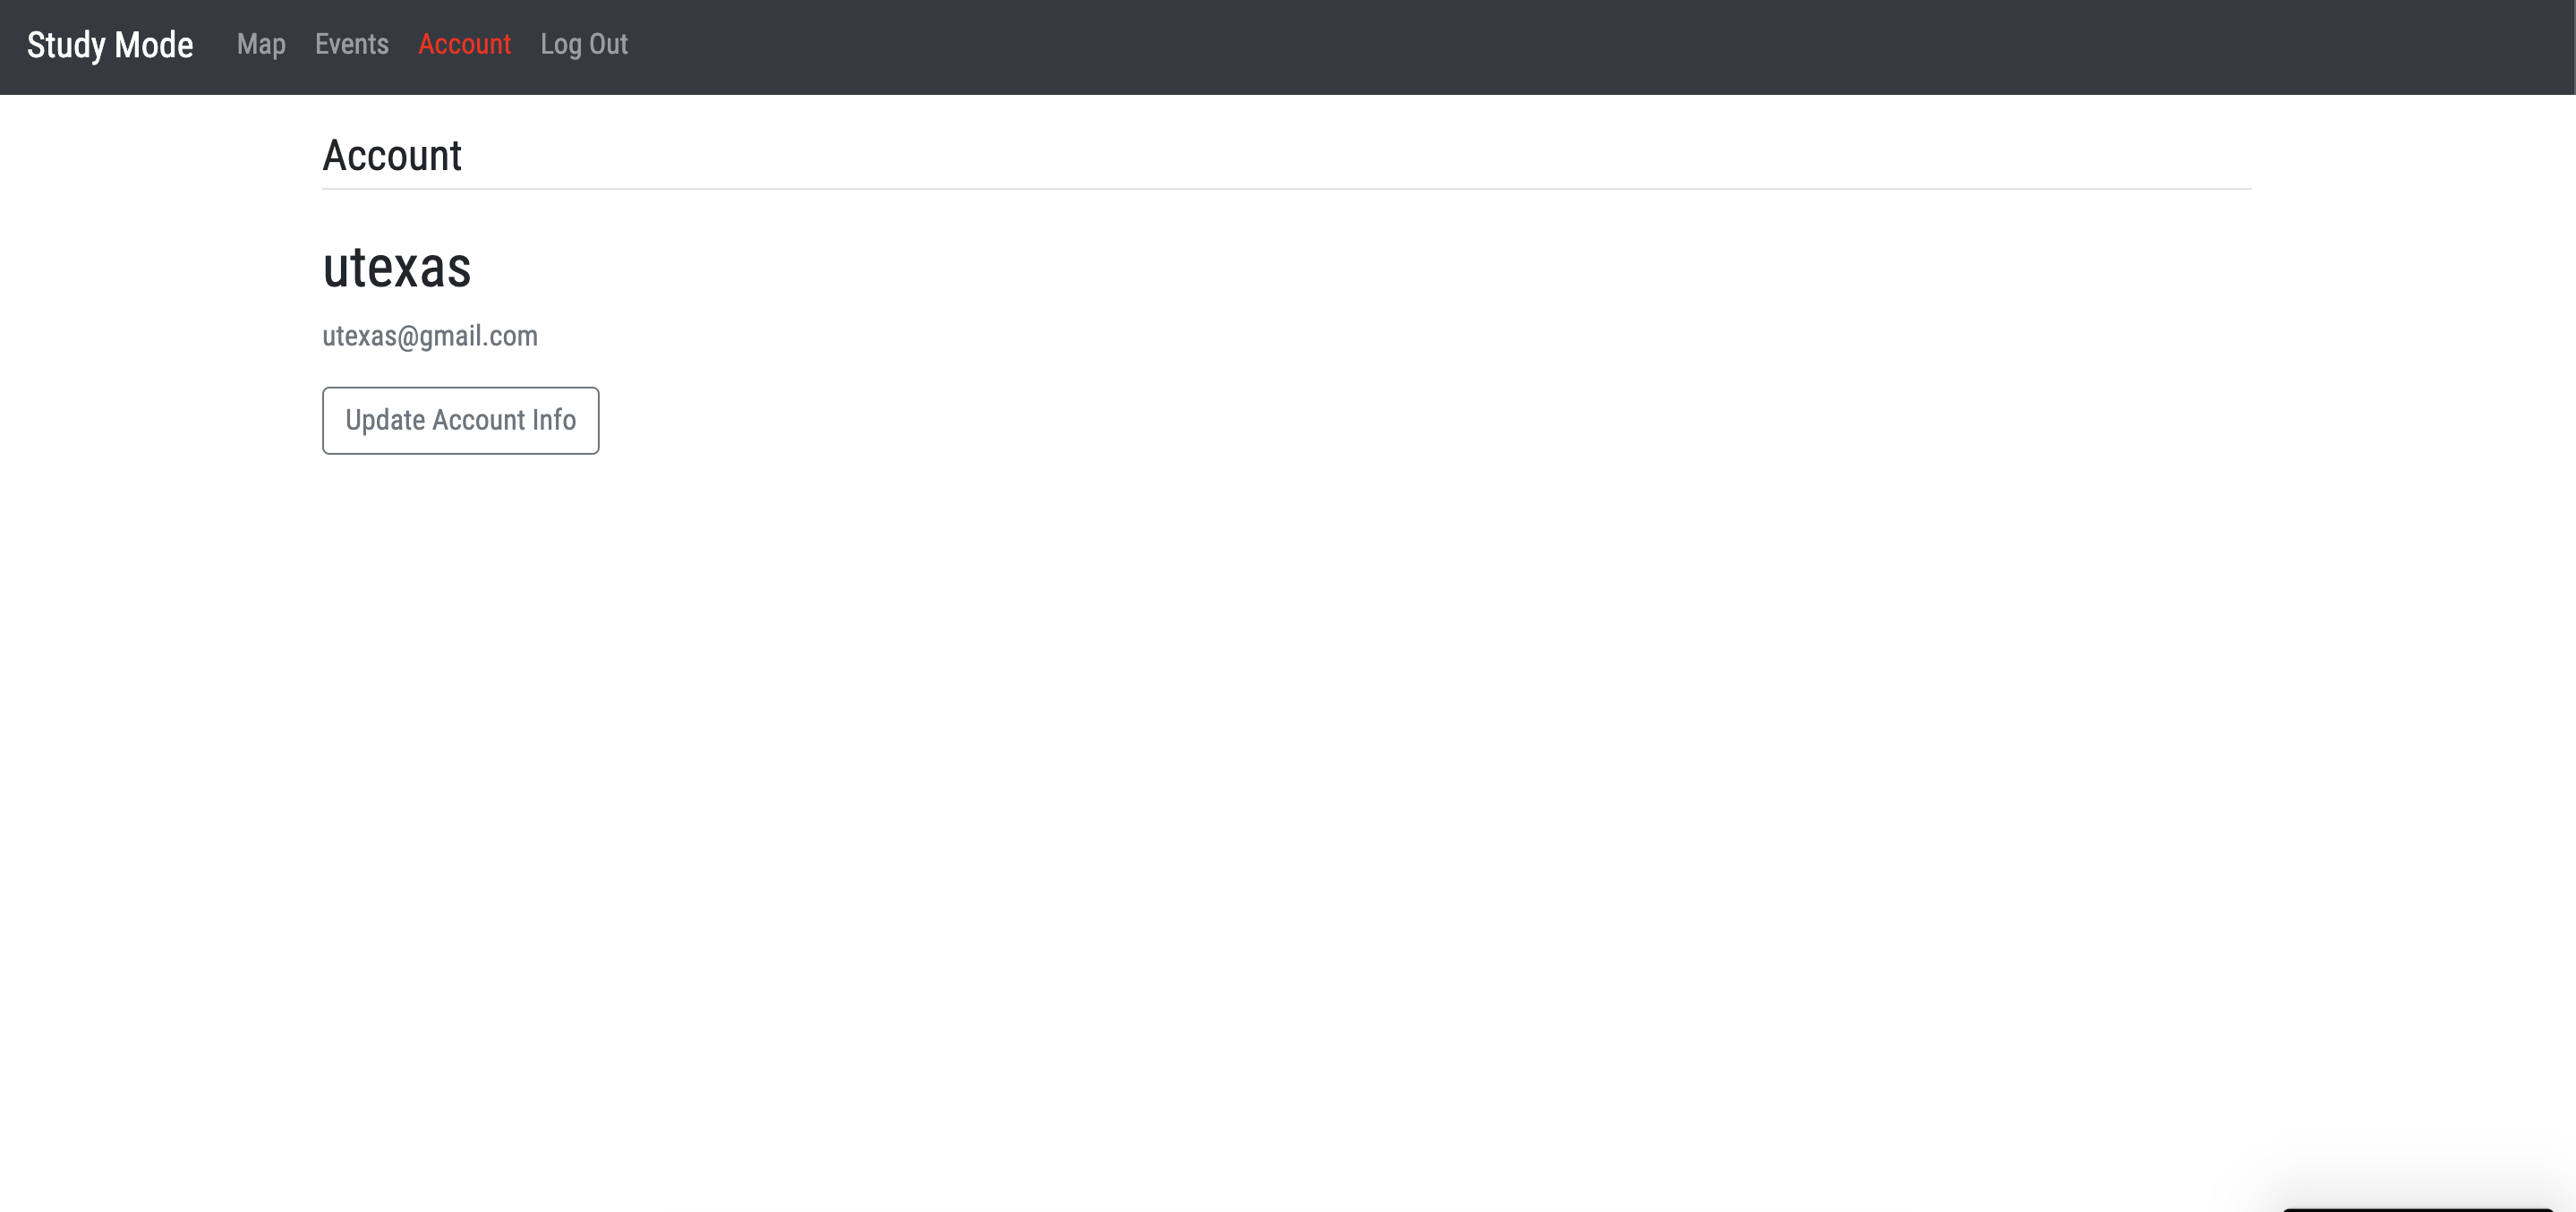2576x1212 pixels.
Task: Click the utexas@gmail.com email text
Action: tap(430, 336)
